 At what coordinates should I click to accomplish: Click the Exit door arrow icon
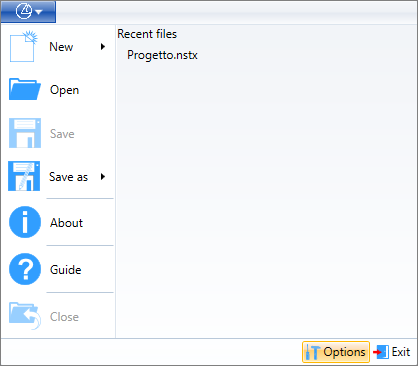click(381, 352)
